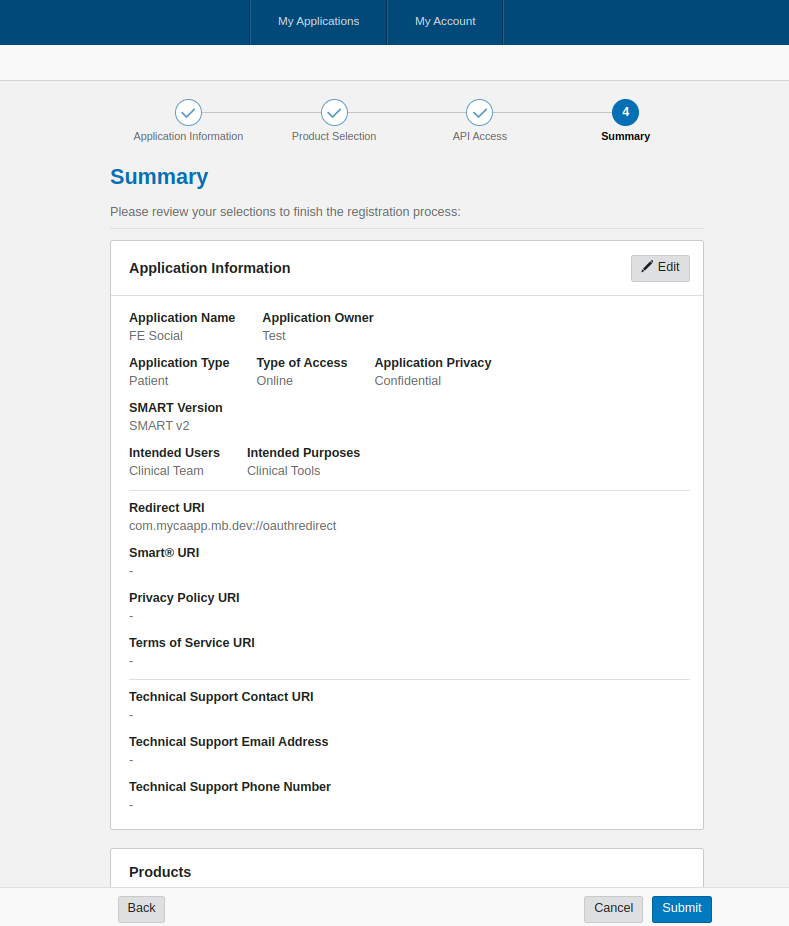The width and height of the screenshot is (789, 926).
Task: Cancel the registration process
Action: (x=613, y=908)
